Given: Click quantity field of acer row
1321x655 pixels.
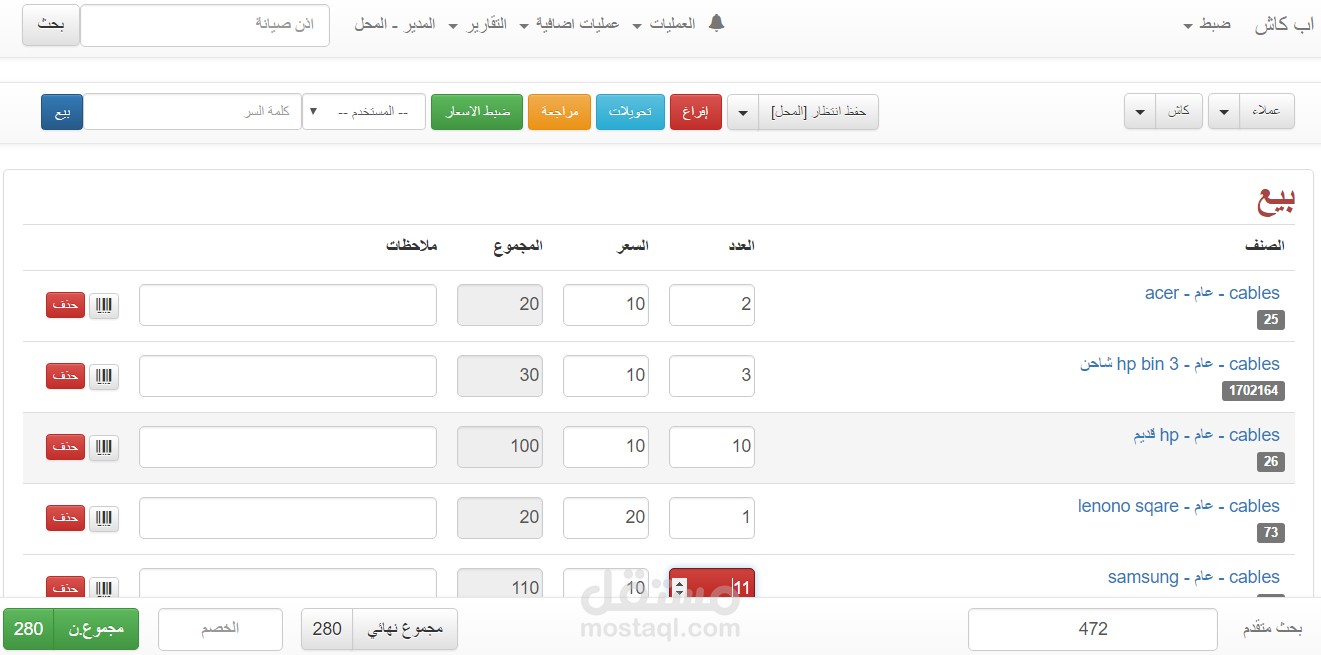Looking at the screenshot, I should point(712,305).
